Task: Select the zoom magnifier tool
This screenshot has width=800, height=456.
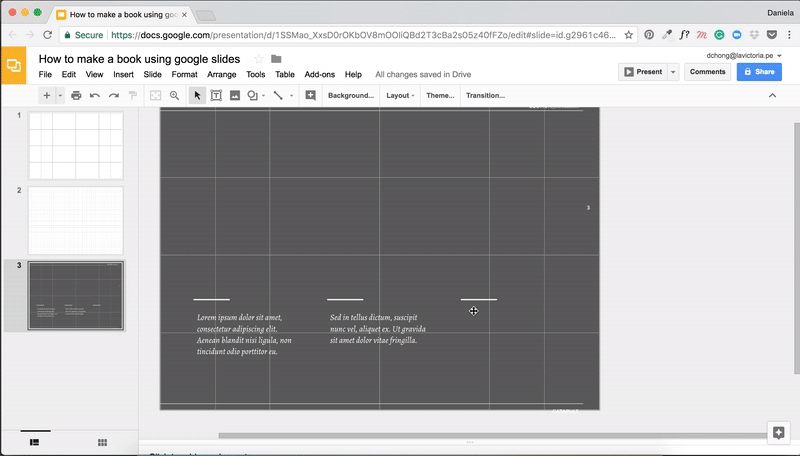Action: click(174, 95)
